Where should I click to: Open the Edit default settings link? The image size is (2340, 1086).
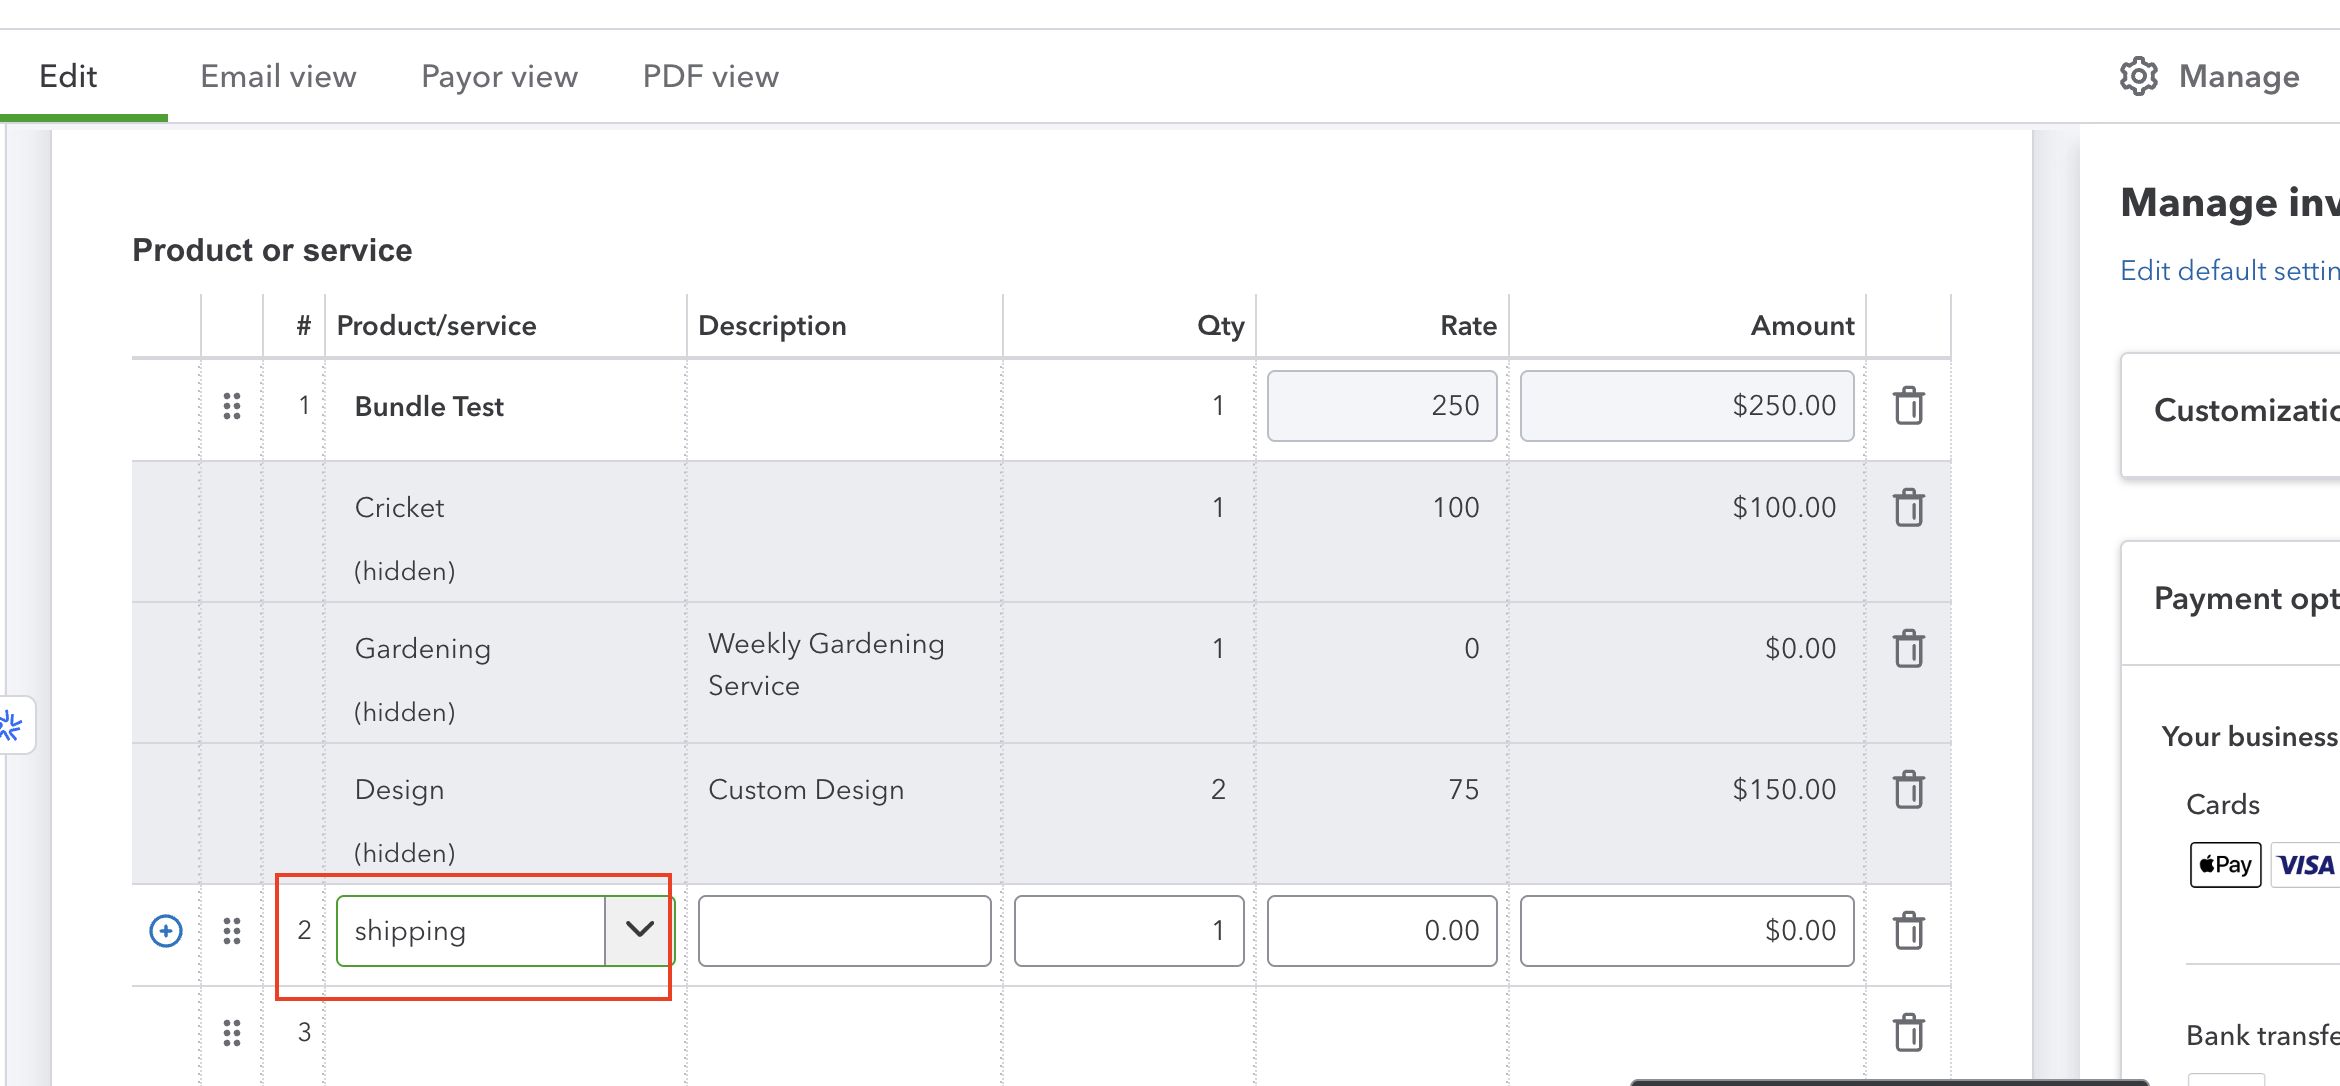(x=2228, y=270)
